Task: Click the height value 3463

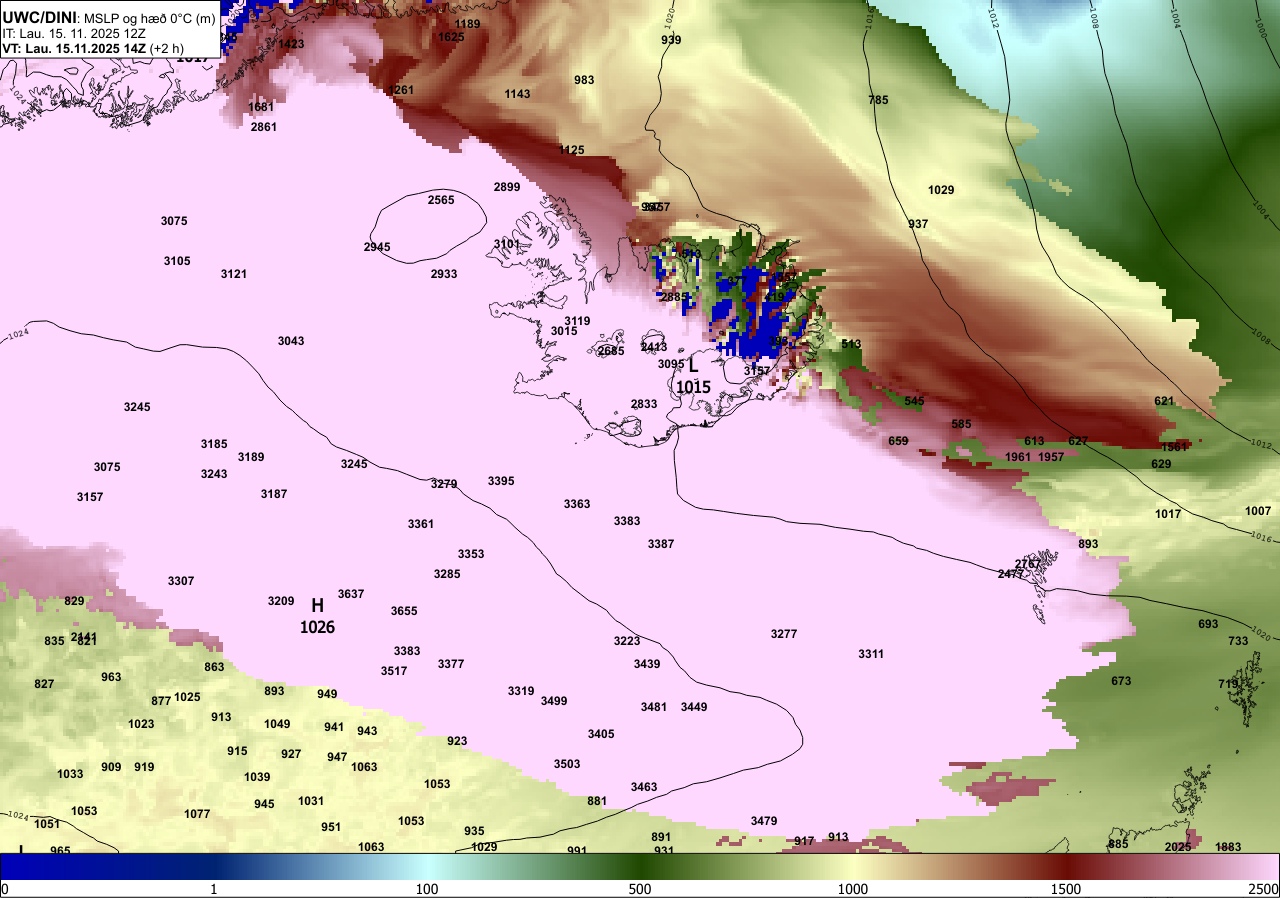Action: pyautogui.click(x=644, y=787)
